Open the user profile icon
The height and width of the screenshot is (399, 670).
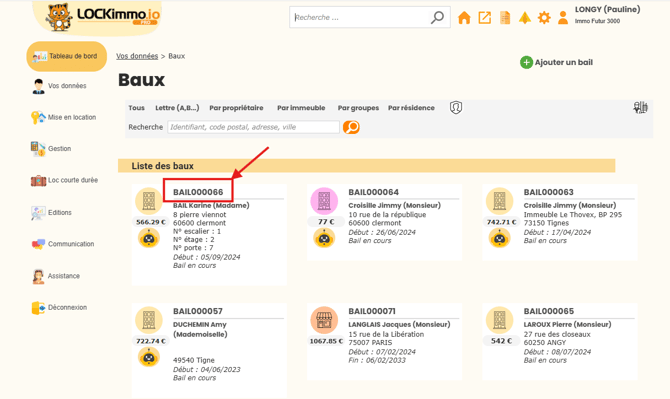click(563, 18)
